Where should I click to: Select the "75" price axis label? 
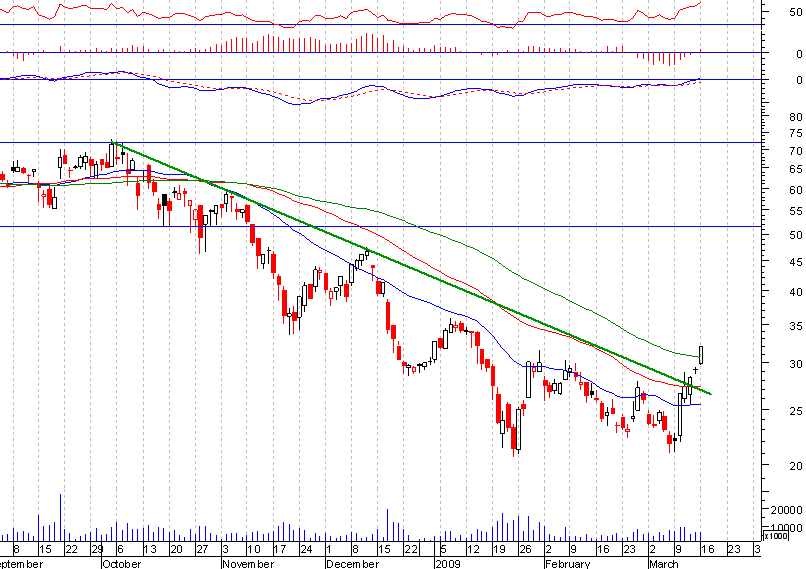(x=796, y=134)
